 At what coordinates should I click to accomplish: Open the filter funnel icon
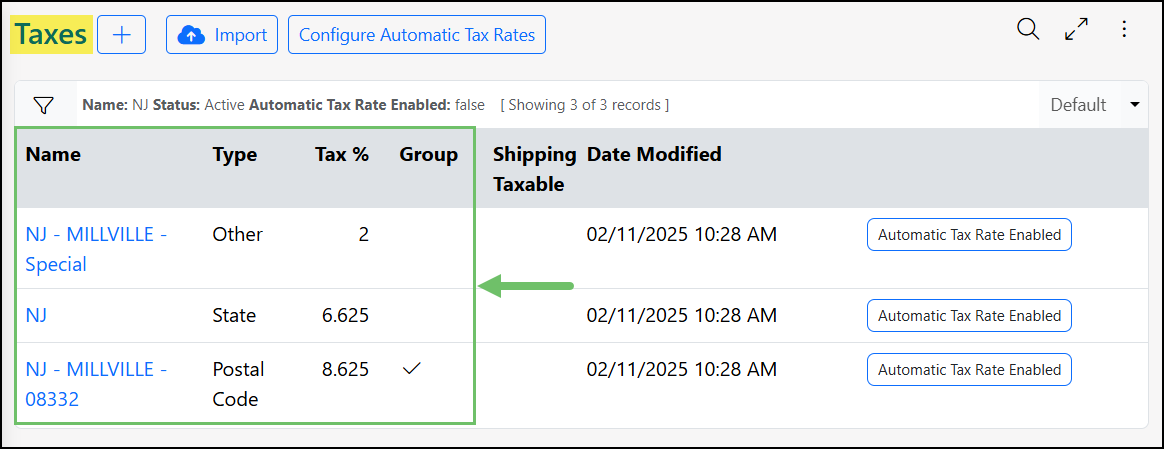44,105
